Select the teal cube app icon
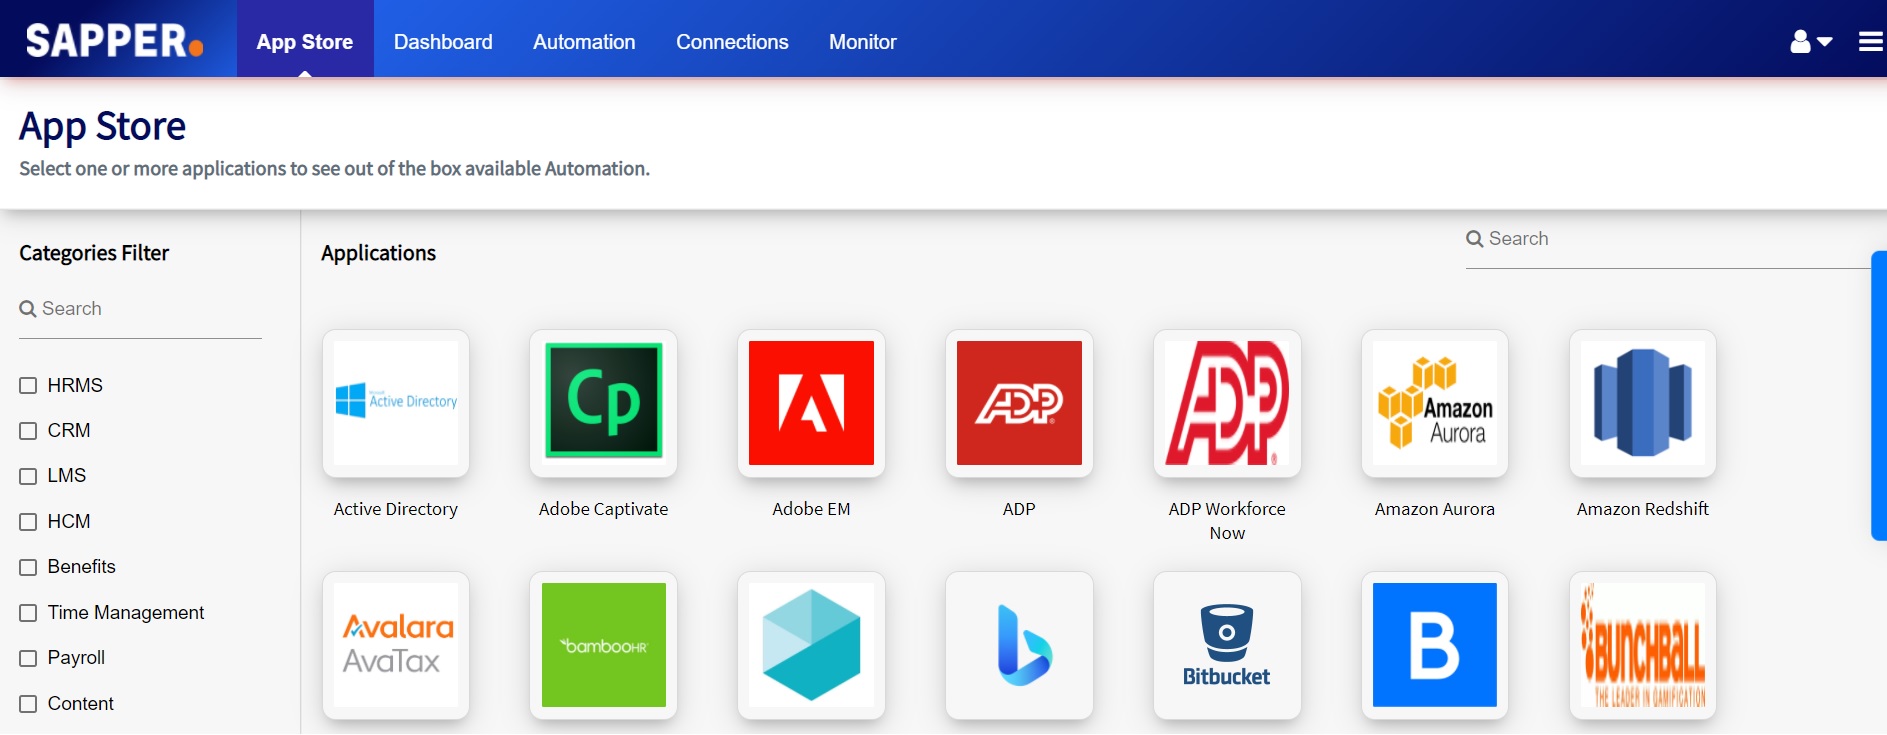Viewport: 1887px width, 735px height. (x=811, y=645)
